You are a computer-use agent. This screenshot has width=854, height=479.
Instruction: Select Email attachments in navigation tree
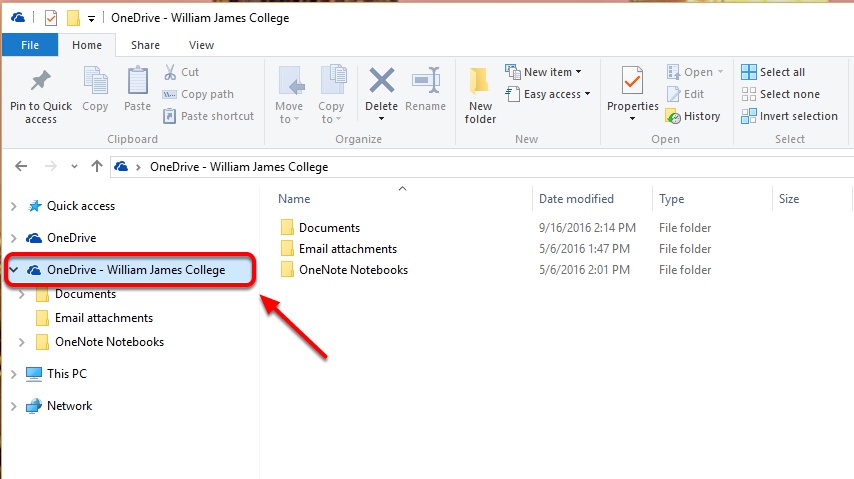pos(103,318)
